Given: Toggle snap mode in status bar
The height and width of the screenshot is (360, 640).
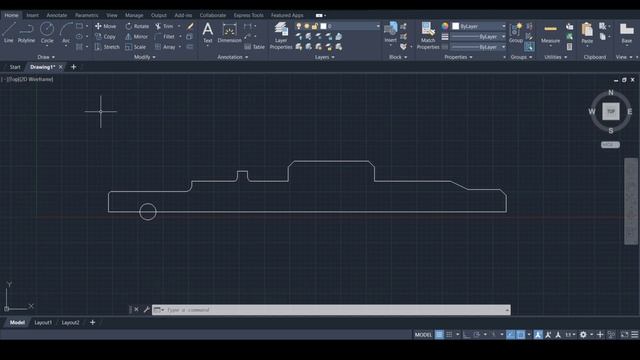Looking at the screenshot, I should (449, 335).
